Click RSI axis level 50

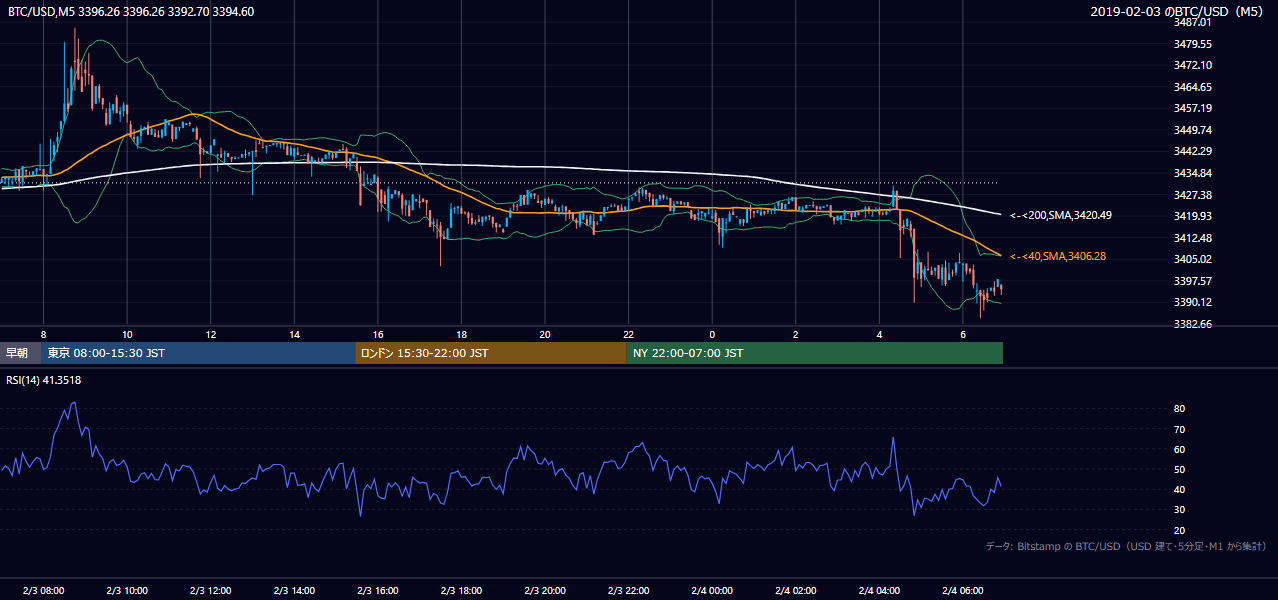click(1179, 469)
